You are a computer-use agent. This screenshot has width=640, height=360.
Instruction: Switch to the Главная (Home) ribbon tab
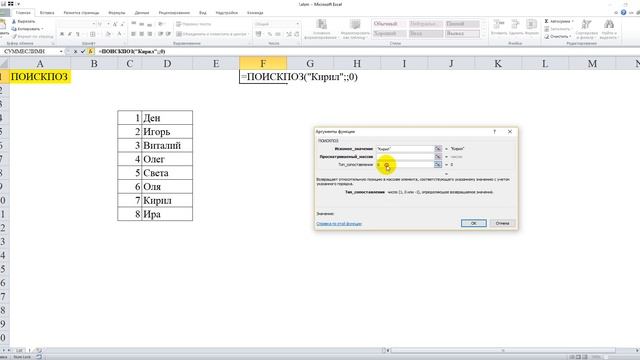[x=23, y=13]
